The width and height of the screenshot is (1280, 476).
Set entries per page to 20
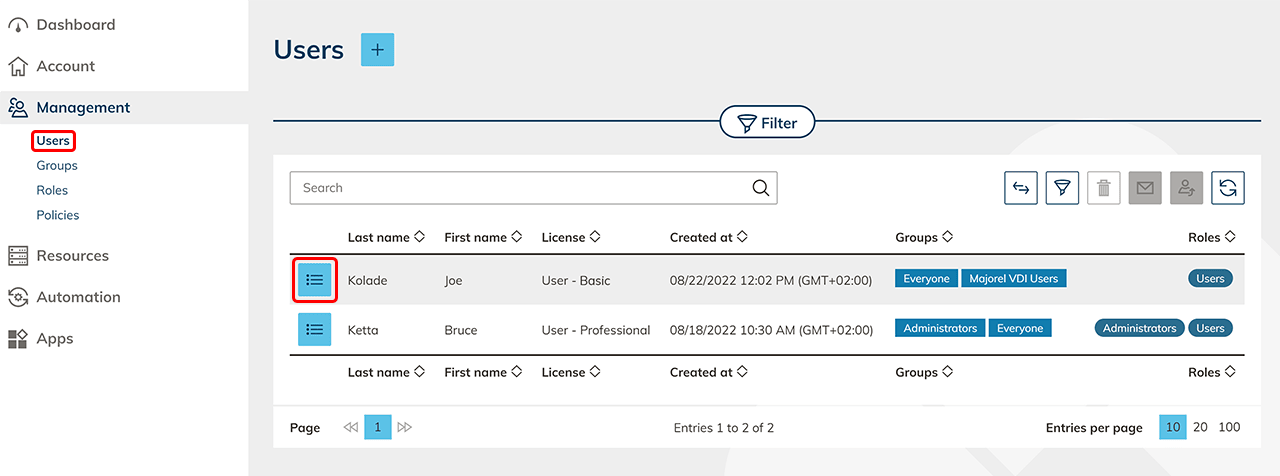1200,427
